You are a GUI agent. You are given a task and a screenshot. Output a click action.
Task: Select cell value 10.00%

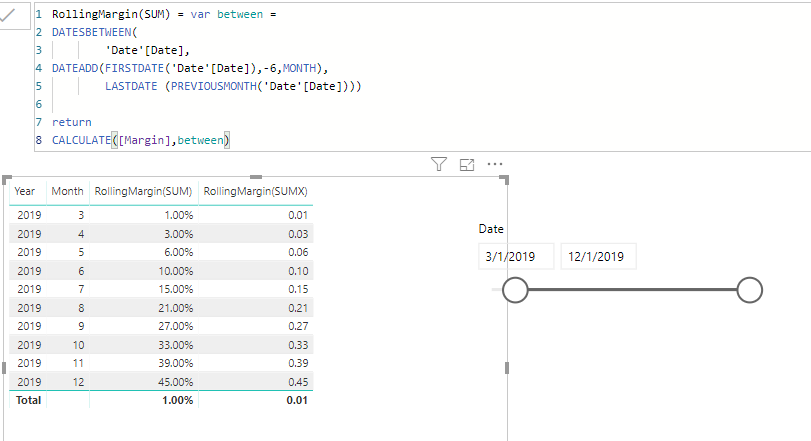click(x=176, y=271)
